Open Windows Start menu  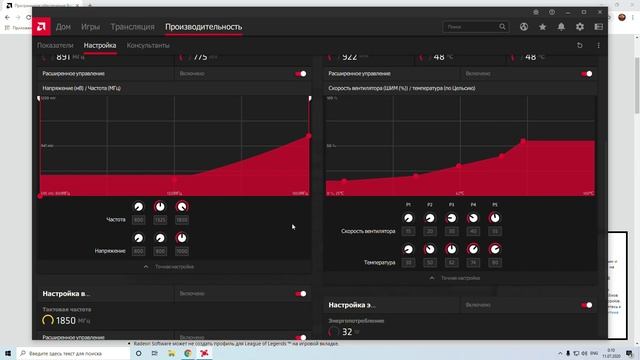point(8,353)
